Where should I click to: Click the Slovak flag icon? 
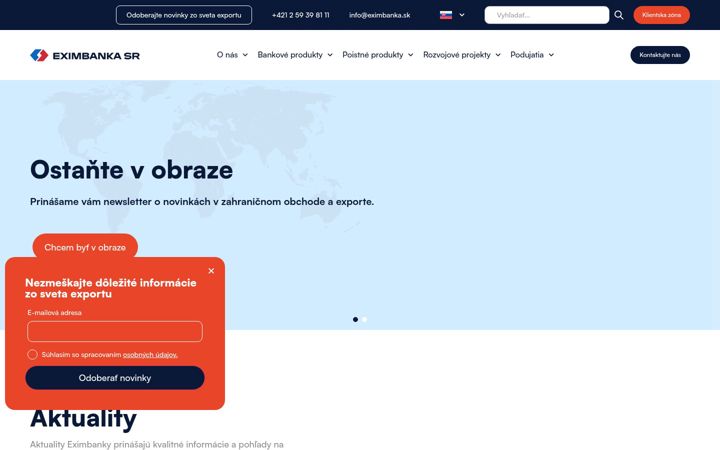click(446, 15)
